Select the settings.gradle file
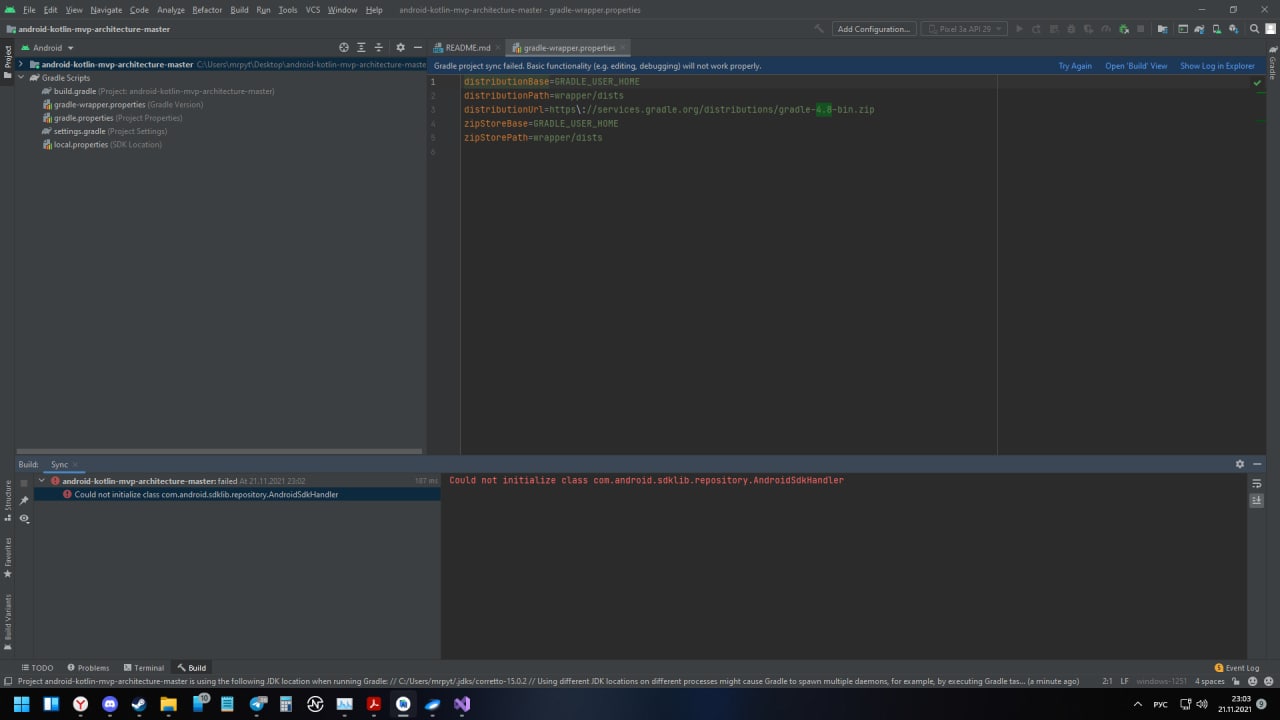Viewport: 1280px width, 720px height. (x=103, y=131)
